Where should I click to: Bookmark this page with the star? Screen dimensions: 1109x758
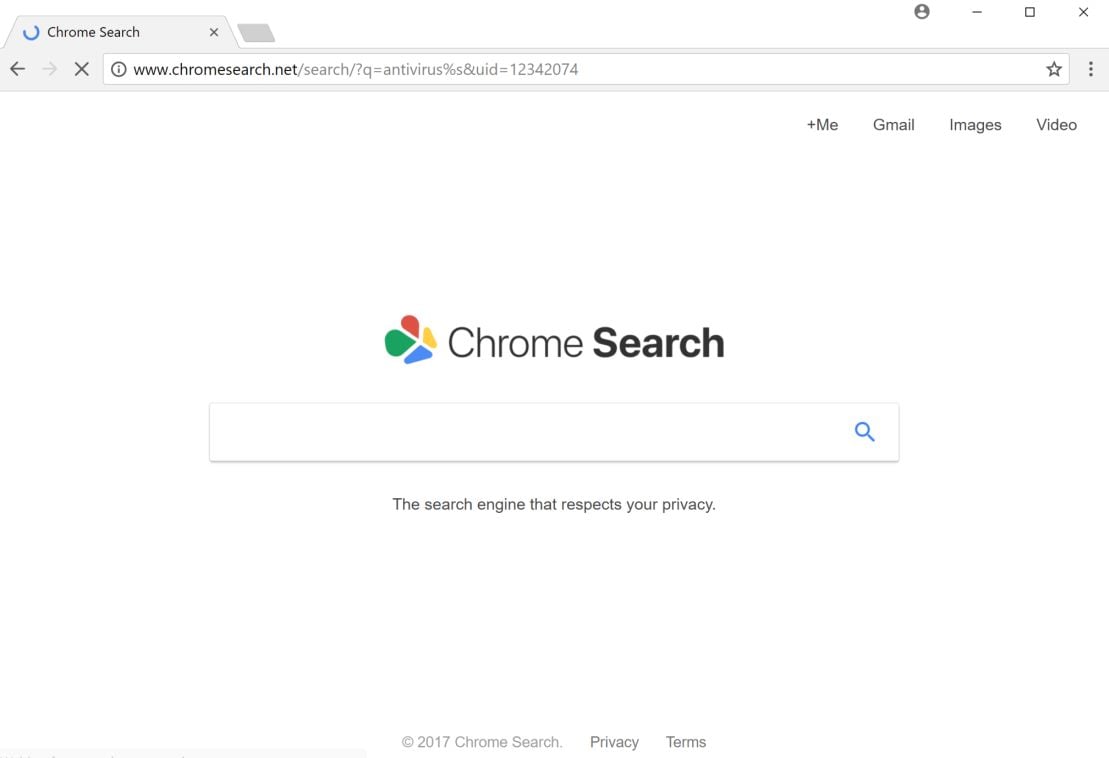click(1054, 69)
